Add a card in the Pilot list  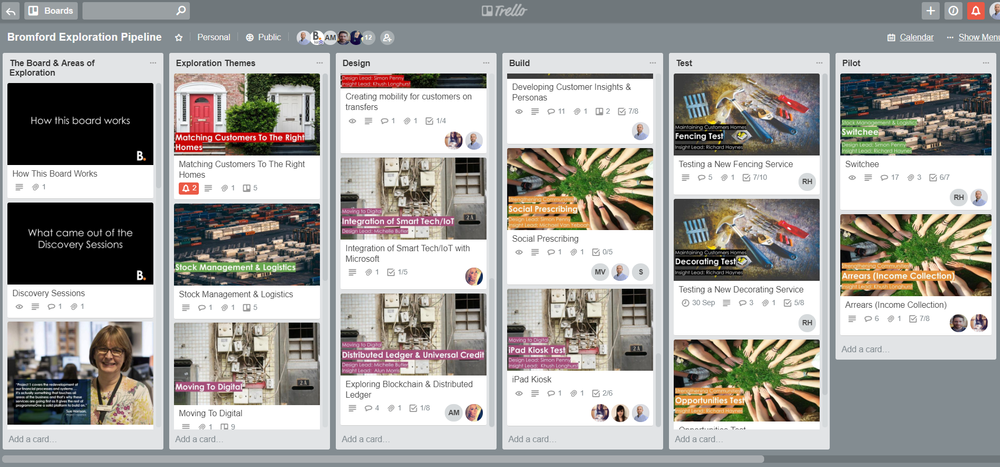865,349
